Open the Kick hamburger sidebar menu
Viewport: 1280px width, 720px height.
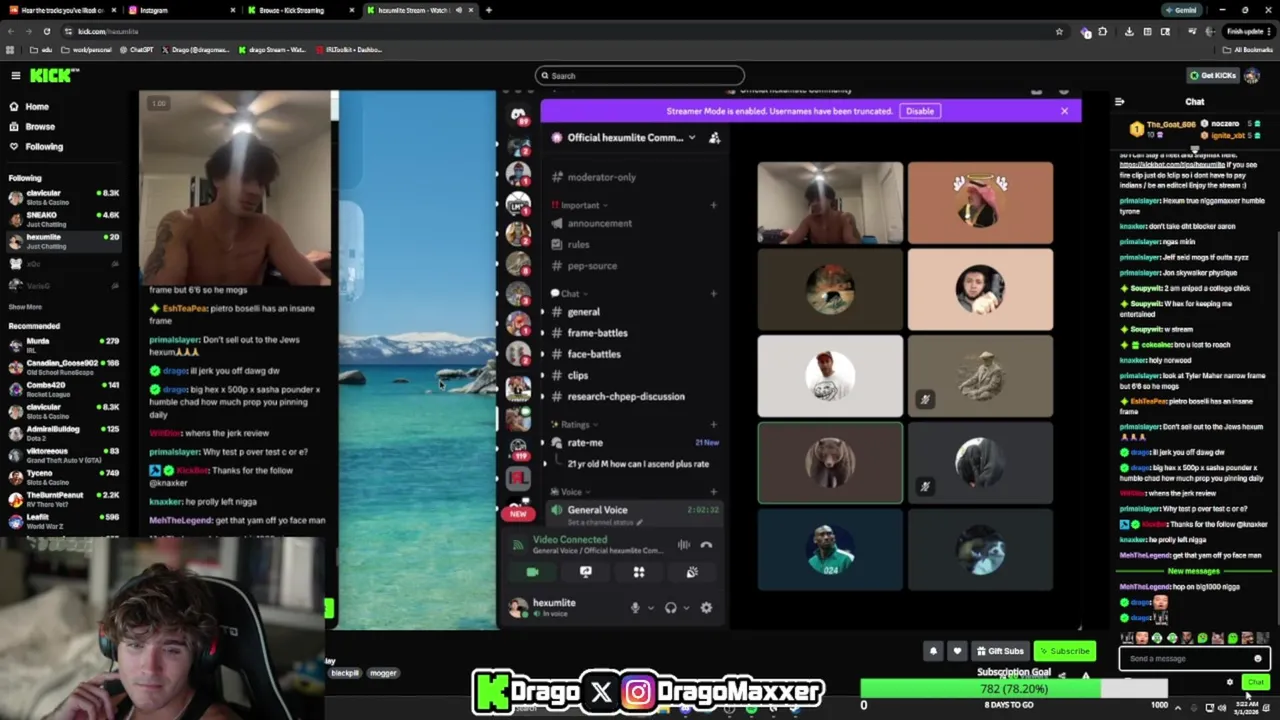coord(15,75)
